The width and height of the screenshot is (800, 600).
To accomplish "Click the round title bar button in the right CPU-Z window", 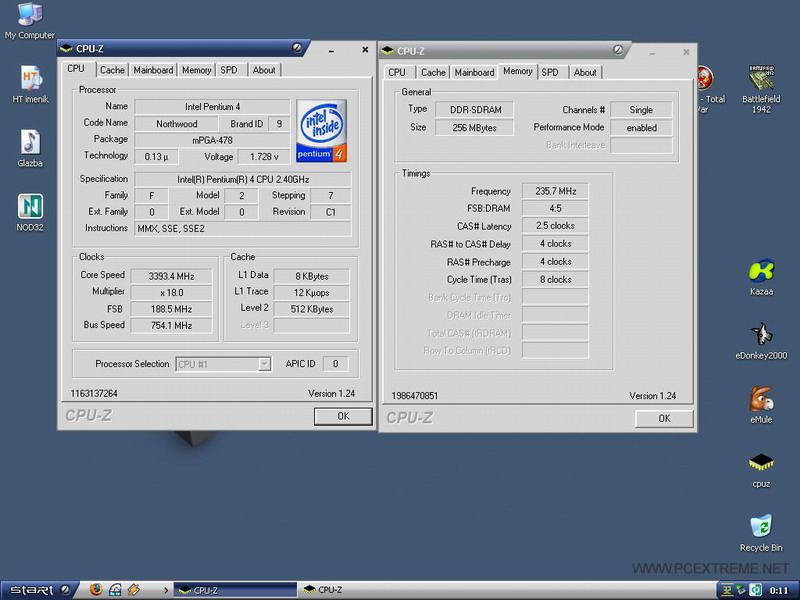I will click(x=618, y=50).
